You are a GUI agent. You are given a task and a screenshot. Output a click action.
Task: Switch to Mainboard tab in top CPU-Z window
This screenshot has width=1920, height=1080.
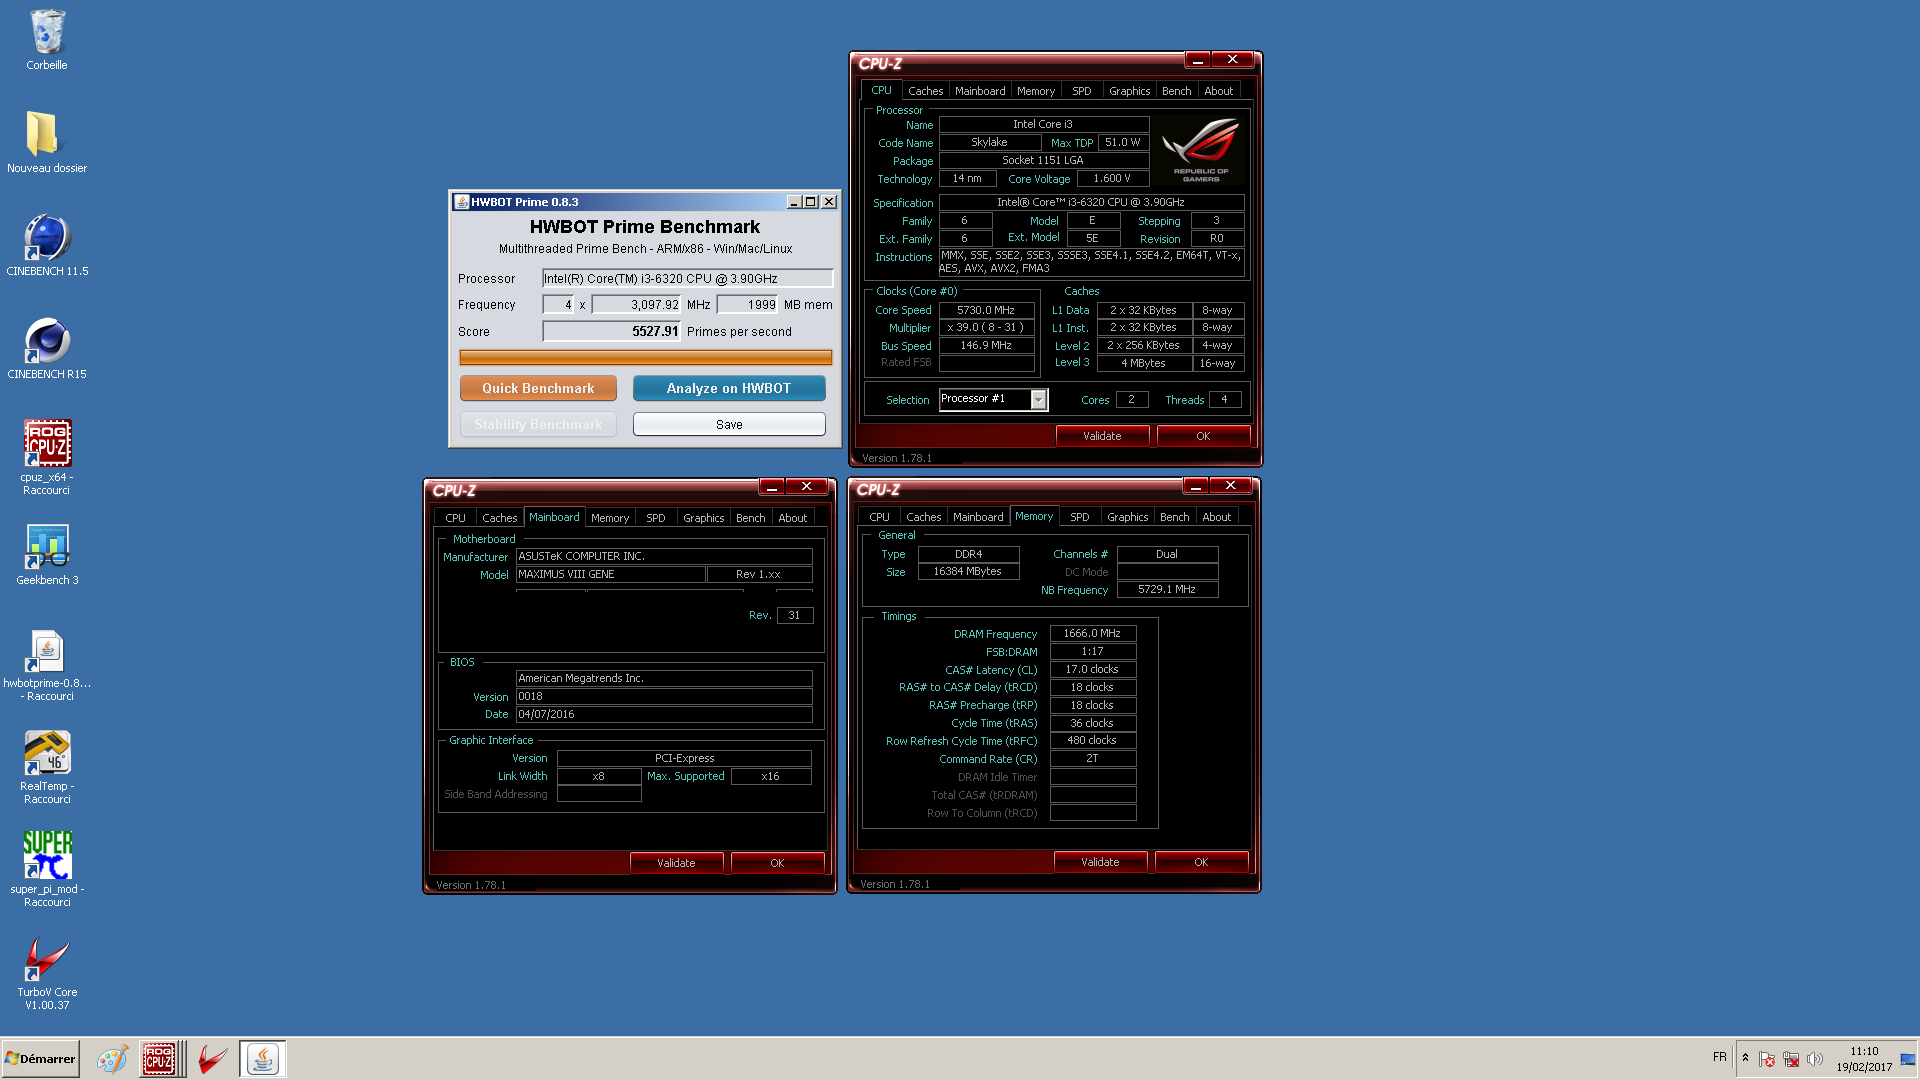pos(980,91)
